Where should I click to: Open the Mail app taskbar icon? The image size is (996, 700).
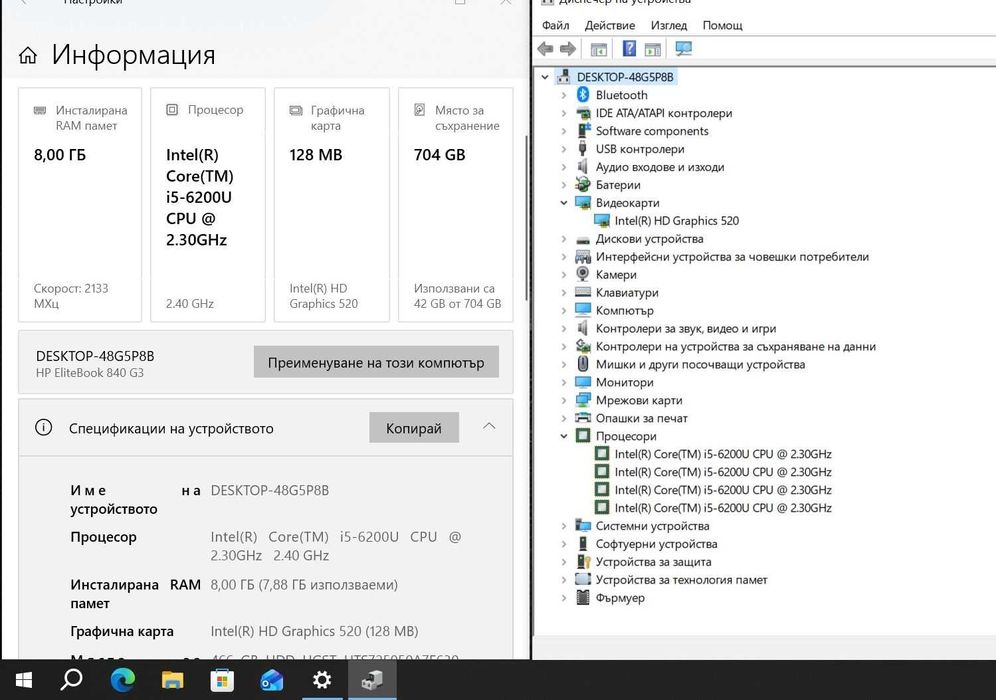point(272,680)
